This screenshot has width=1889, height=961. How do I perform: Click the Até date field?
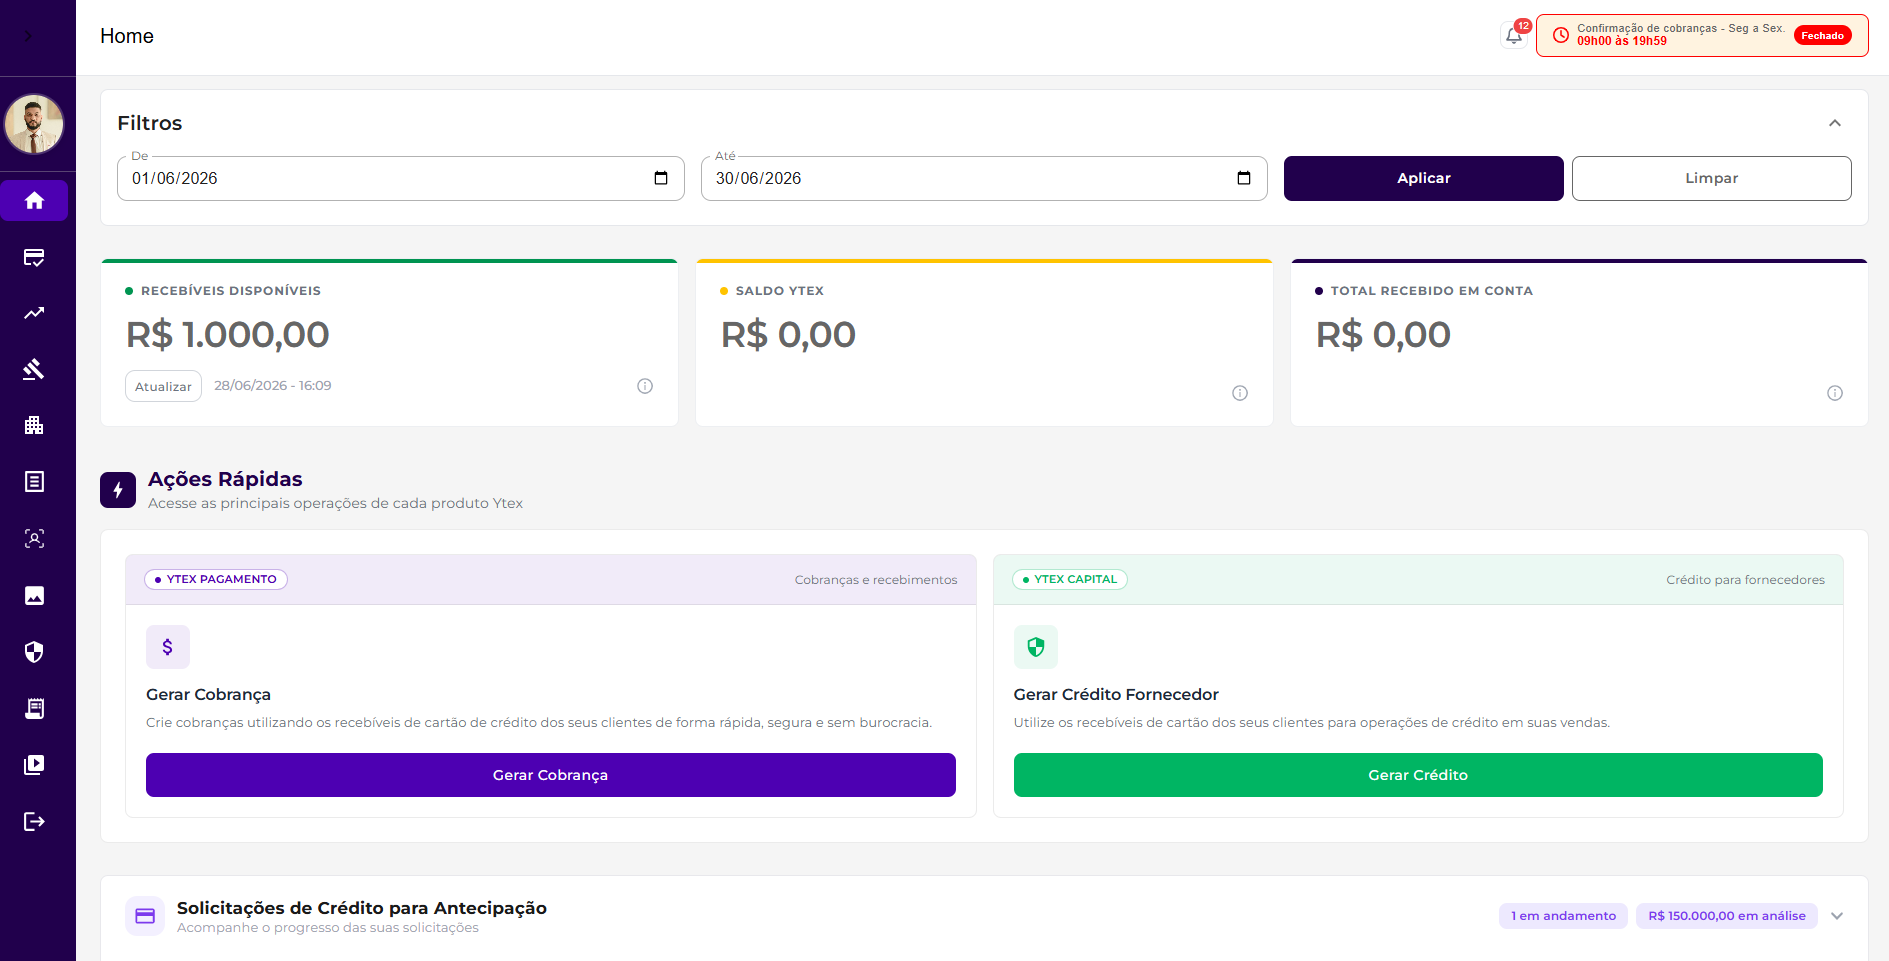pos(984,178)
